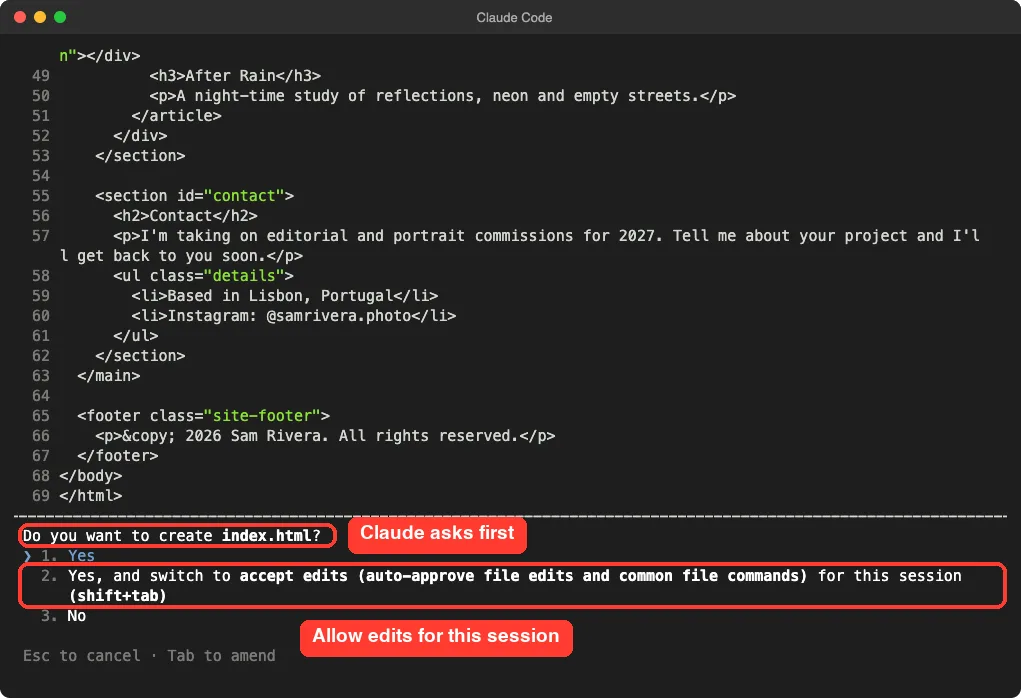Click 'Based in Lisbon, Portugal' list item
Viewport: 1021px width, 698px height.
click(285, 296)
